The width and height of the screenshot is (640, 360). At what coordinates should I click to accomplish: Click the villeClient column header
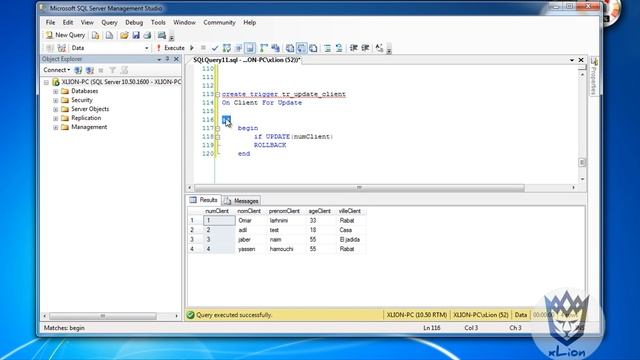click(350, 211)
